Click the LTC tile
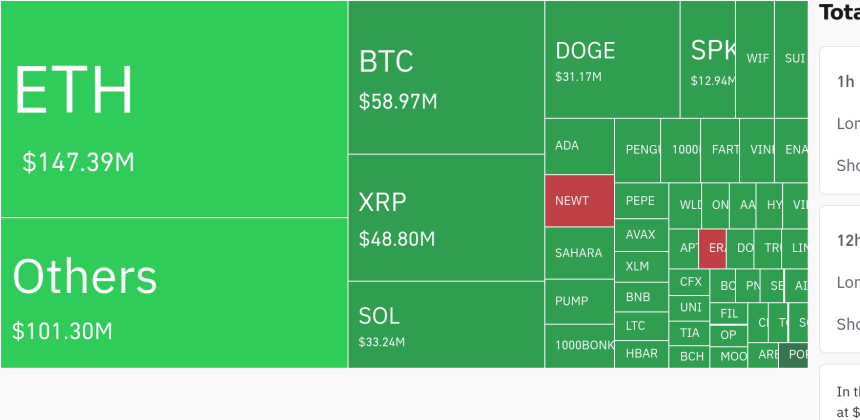 point(640,325)
